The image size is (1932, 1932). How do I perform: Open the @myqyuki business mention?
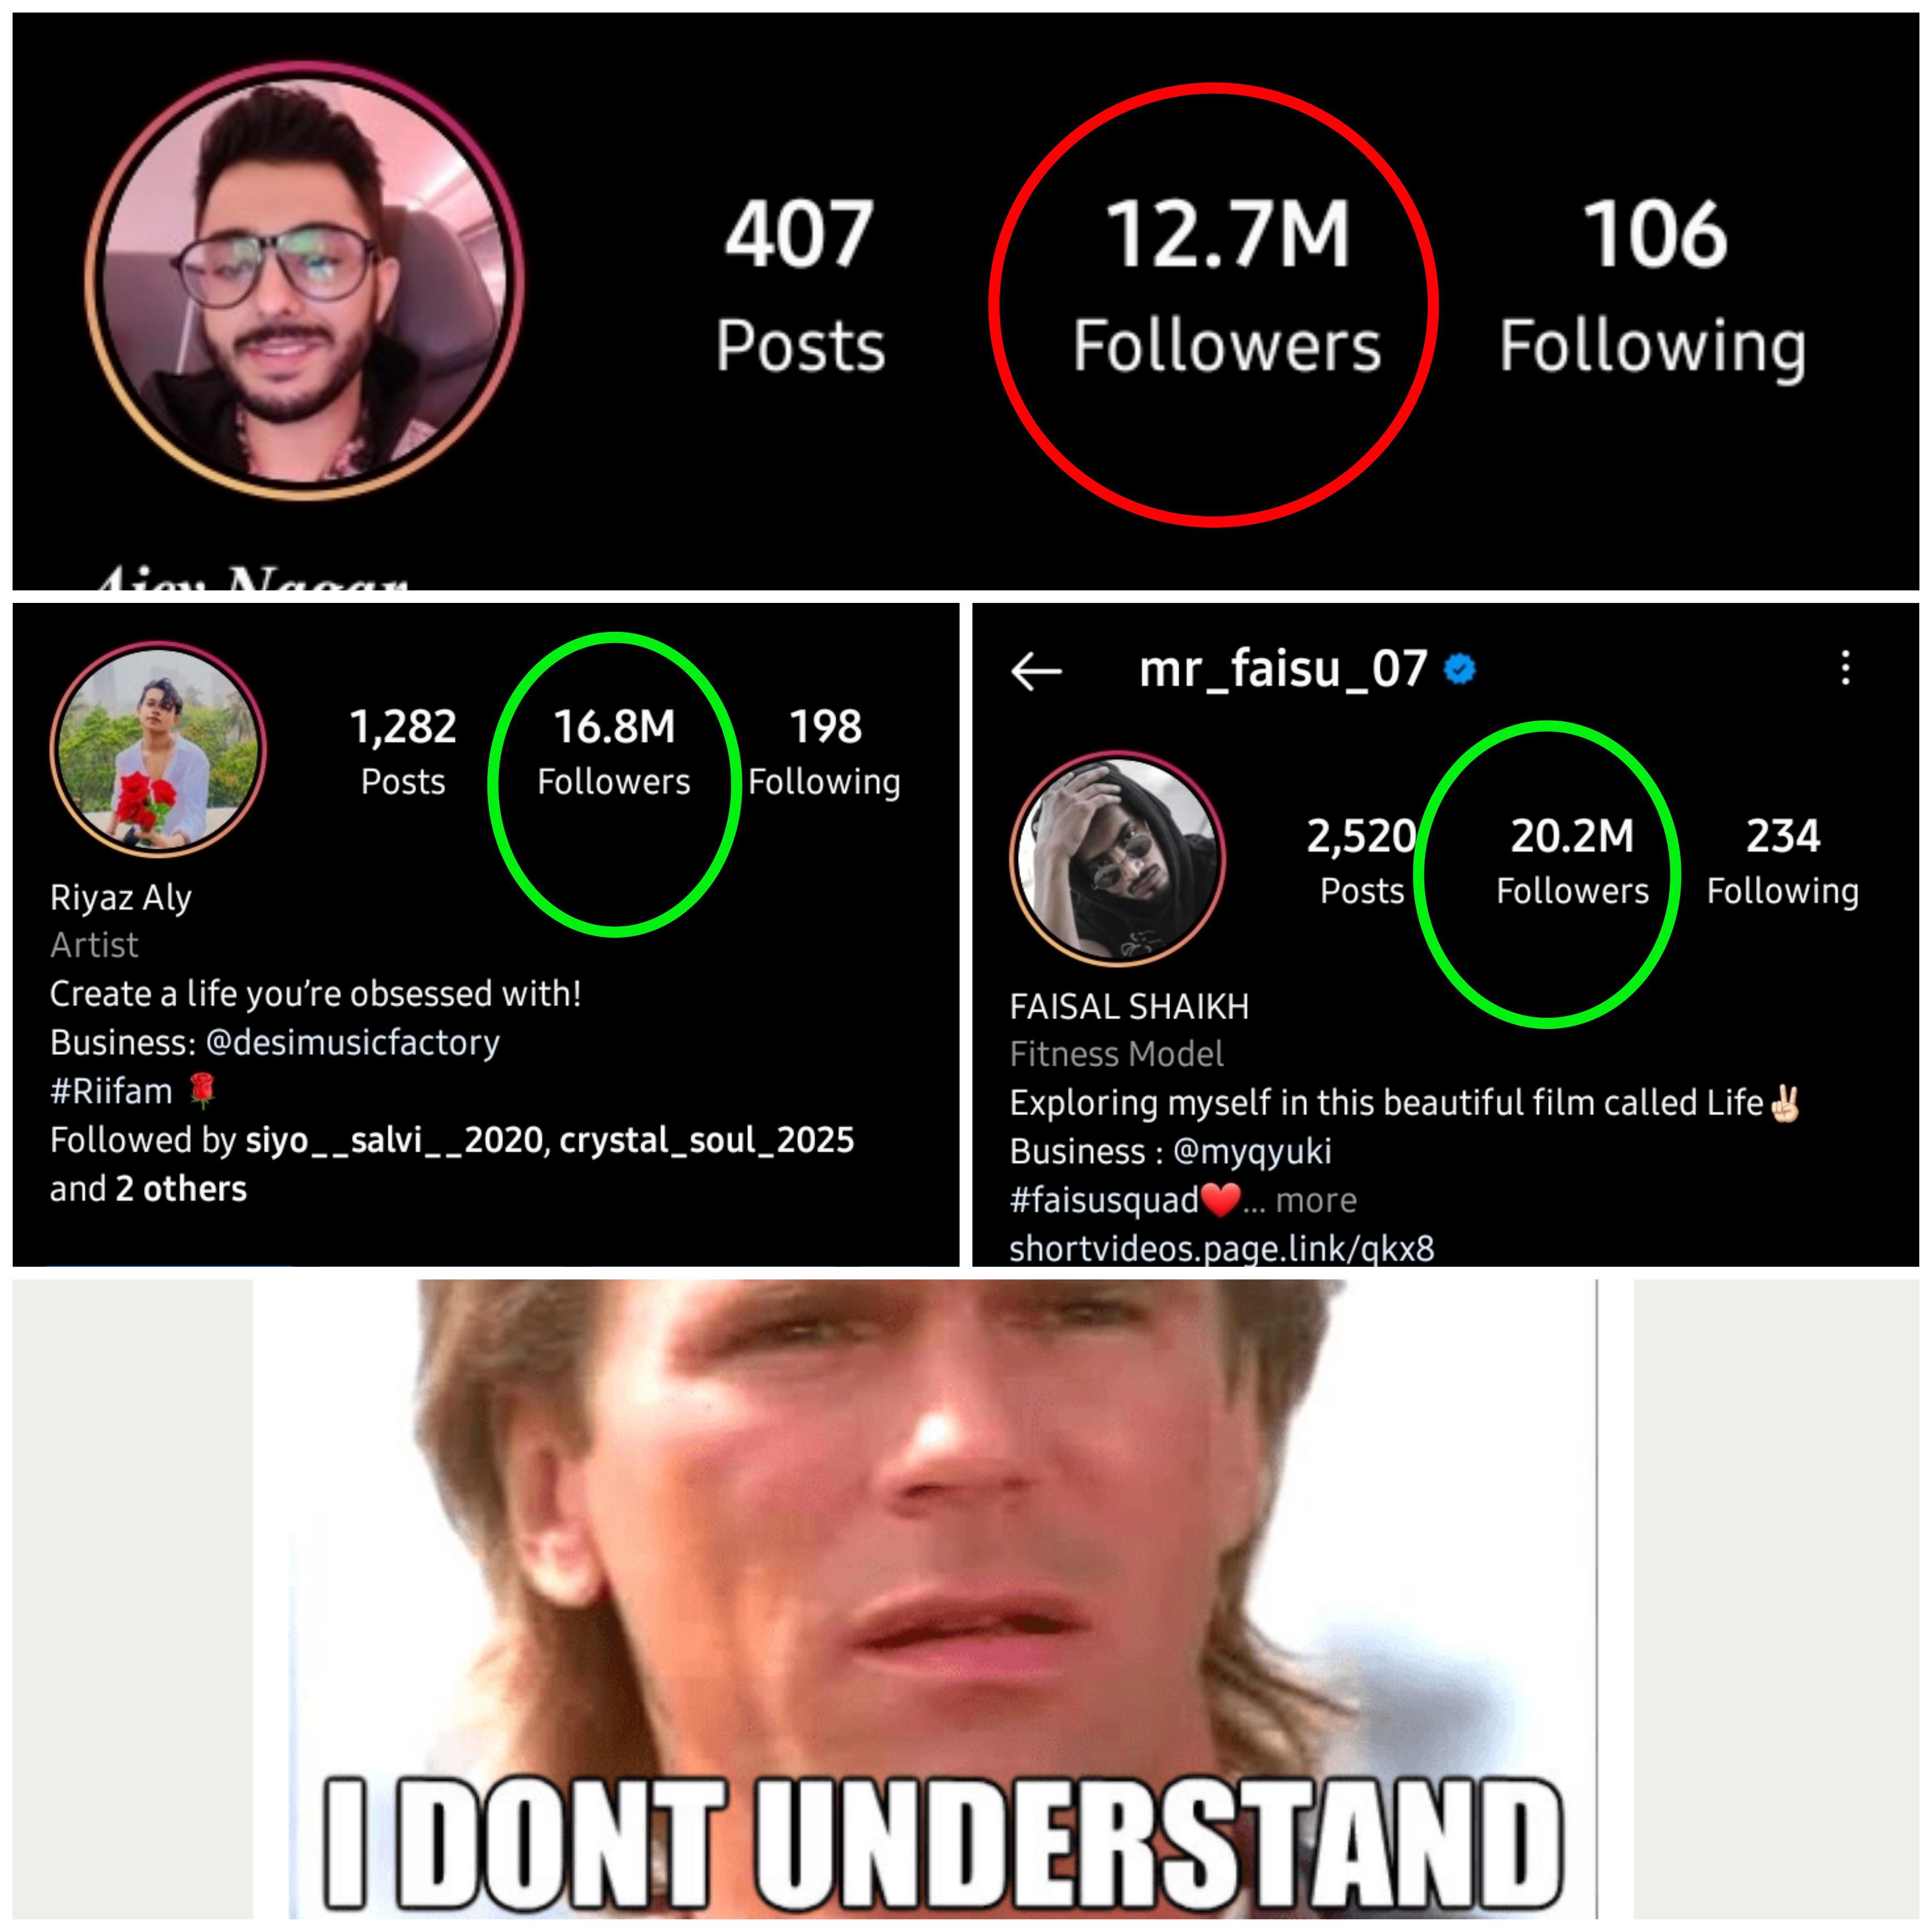(1252, 1152)
